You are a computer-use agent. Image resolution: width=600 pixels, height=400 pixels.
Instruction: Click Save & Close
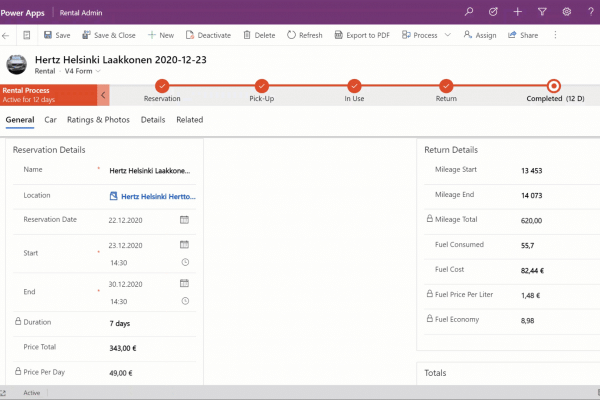[x=109, y=35]
